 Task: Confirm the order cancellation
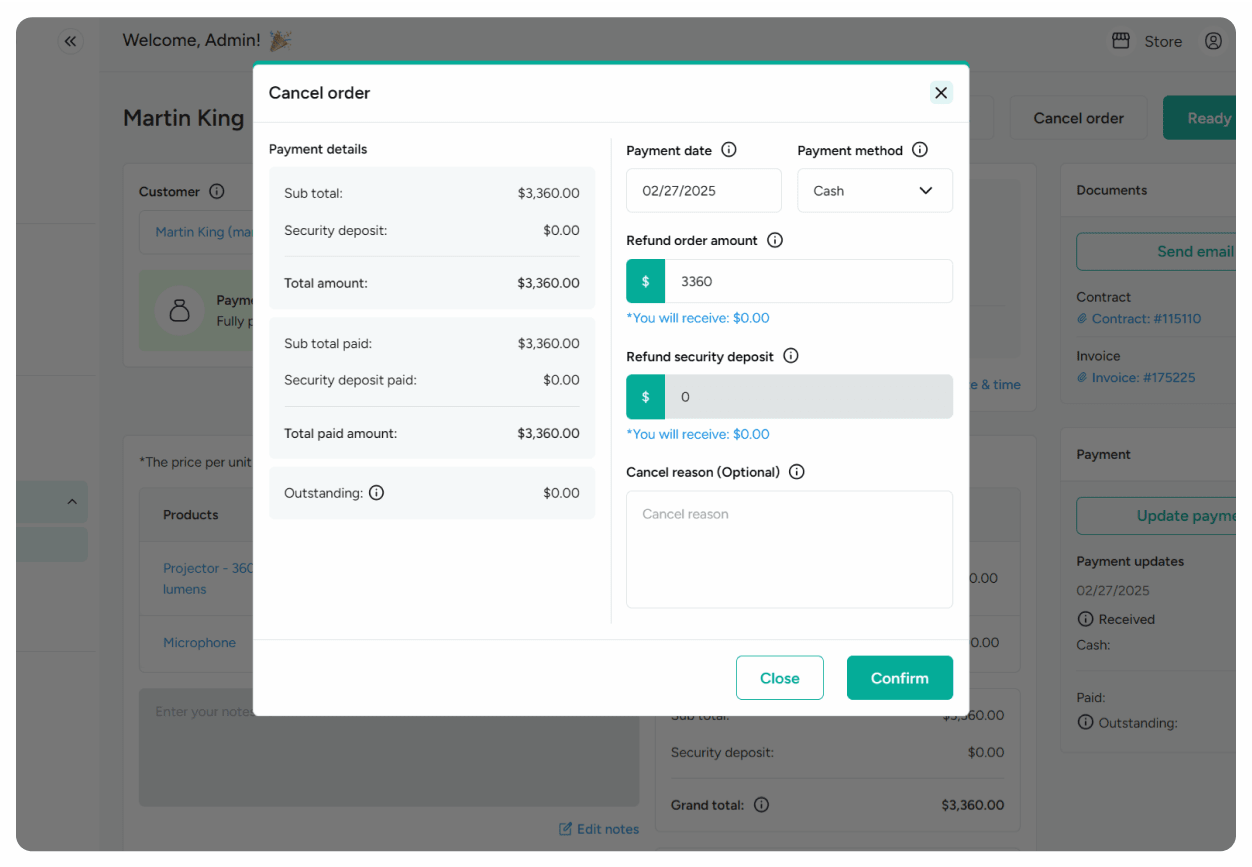[x=899, y=677]
